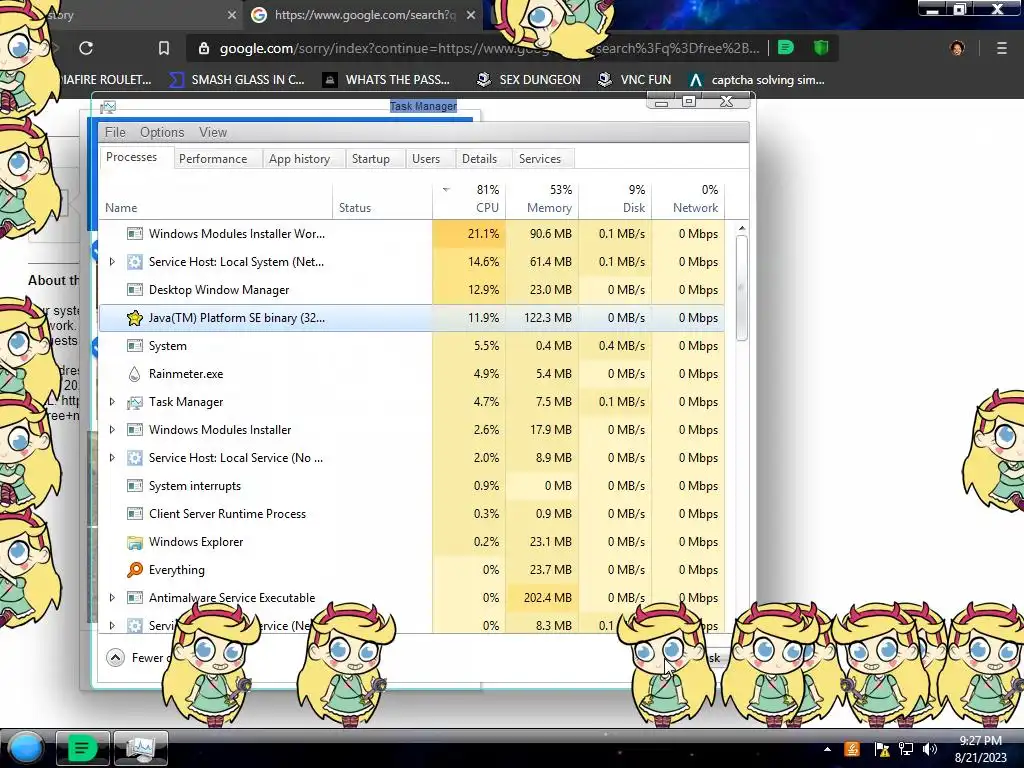Open the captcha solving sim... bookmark
Screen dimensions: 1024x768
tap(758, 80)
